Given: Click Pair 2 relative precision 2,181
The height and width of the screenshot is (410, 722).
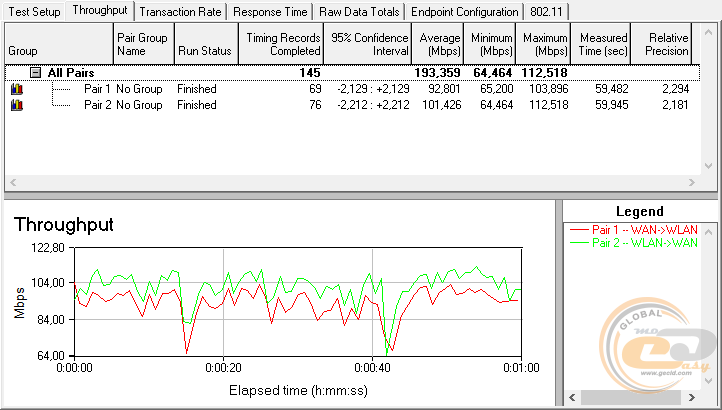Looking at the screenshot, I should 675,105.
